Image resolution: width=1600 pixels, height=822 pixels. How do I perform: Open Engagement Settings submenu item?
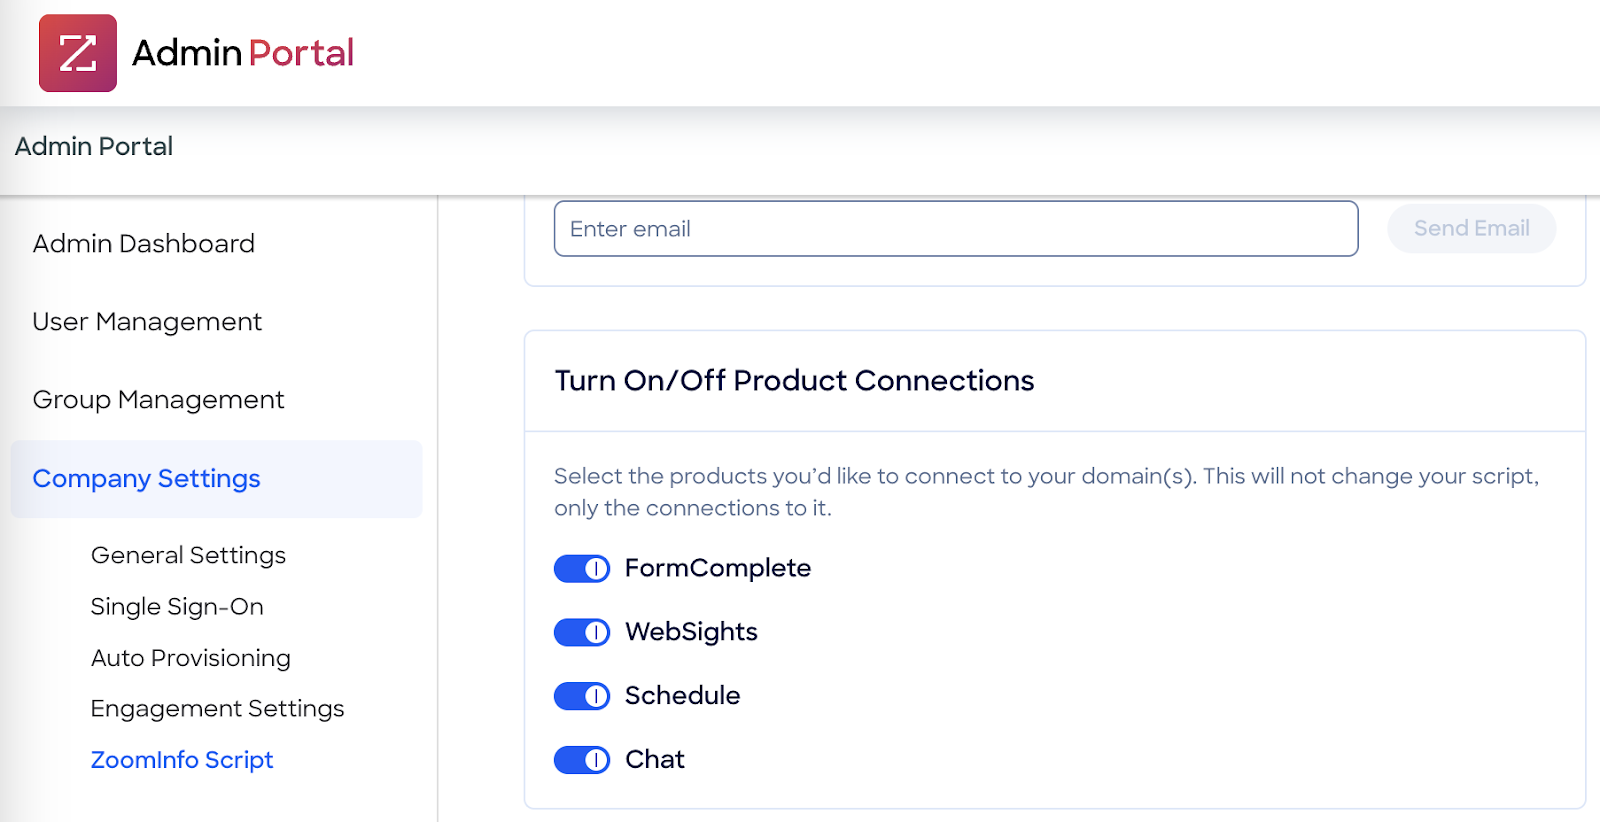(217, 709)
